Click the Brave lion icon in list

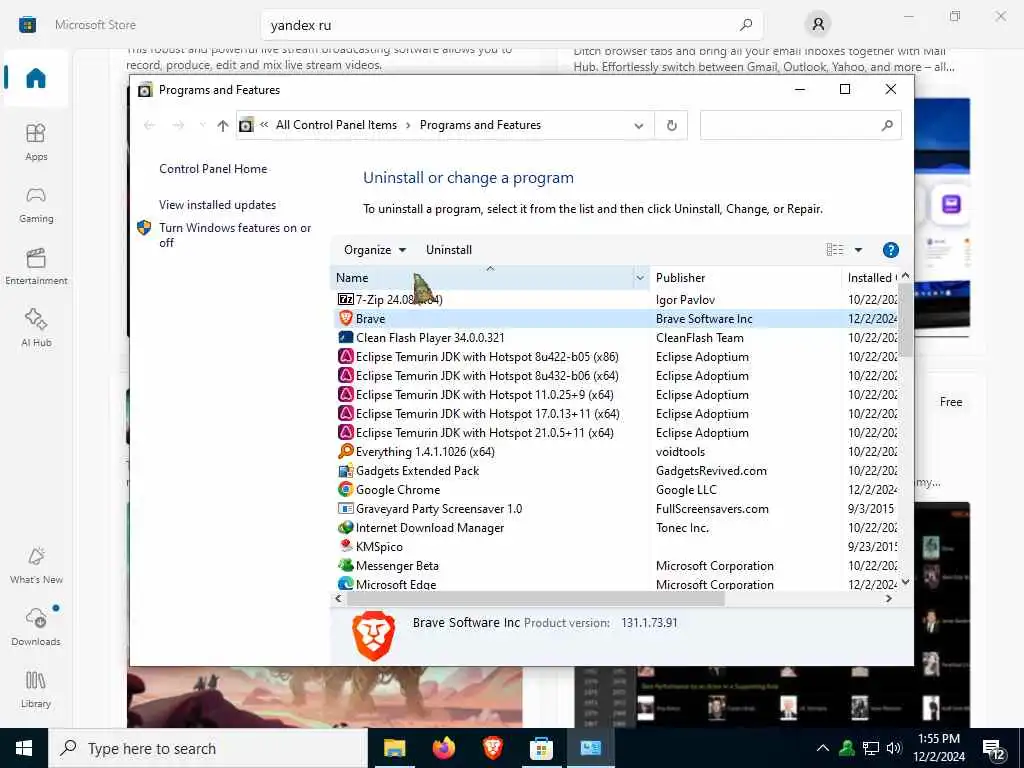point(345,318)
